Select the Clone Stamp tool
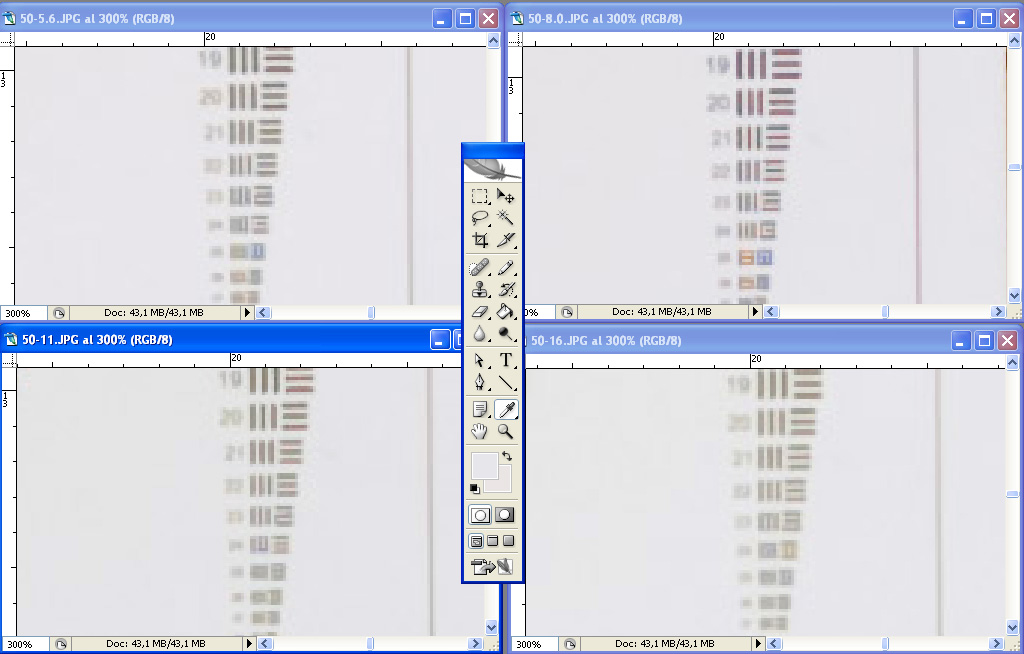This screenshot has width=1024, height=654. [480, 291]
